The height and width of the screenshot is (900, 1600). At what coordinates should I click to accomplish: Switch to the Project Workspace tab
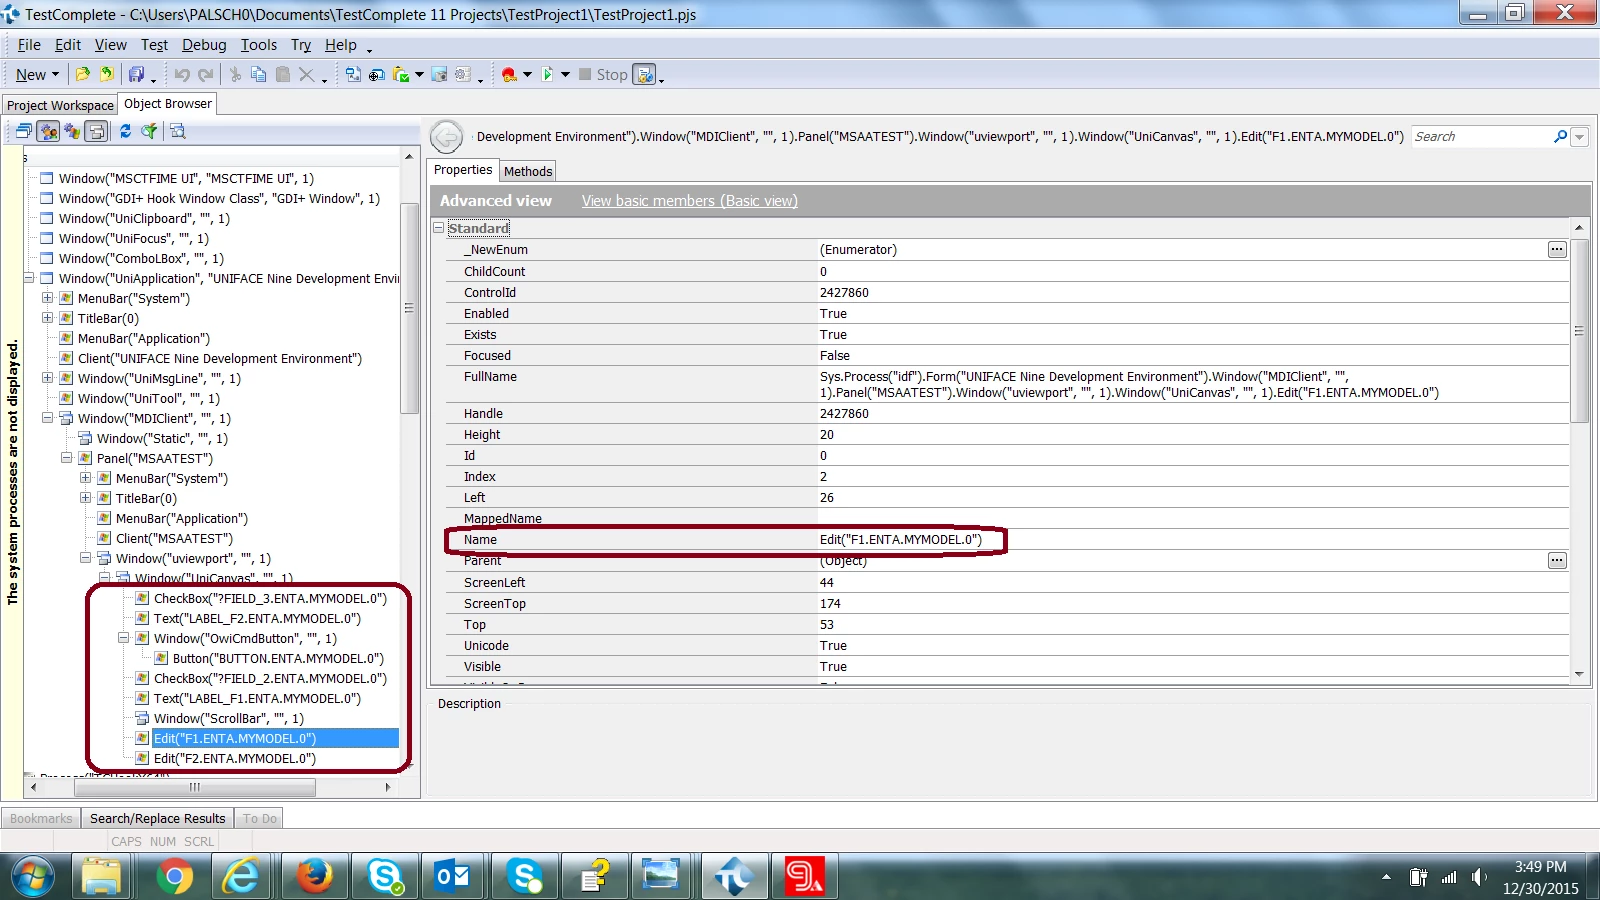click(60, 105)
